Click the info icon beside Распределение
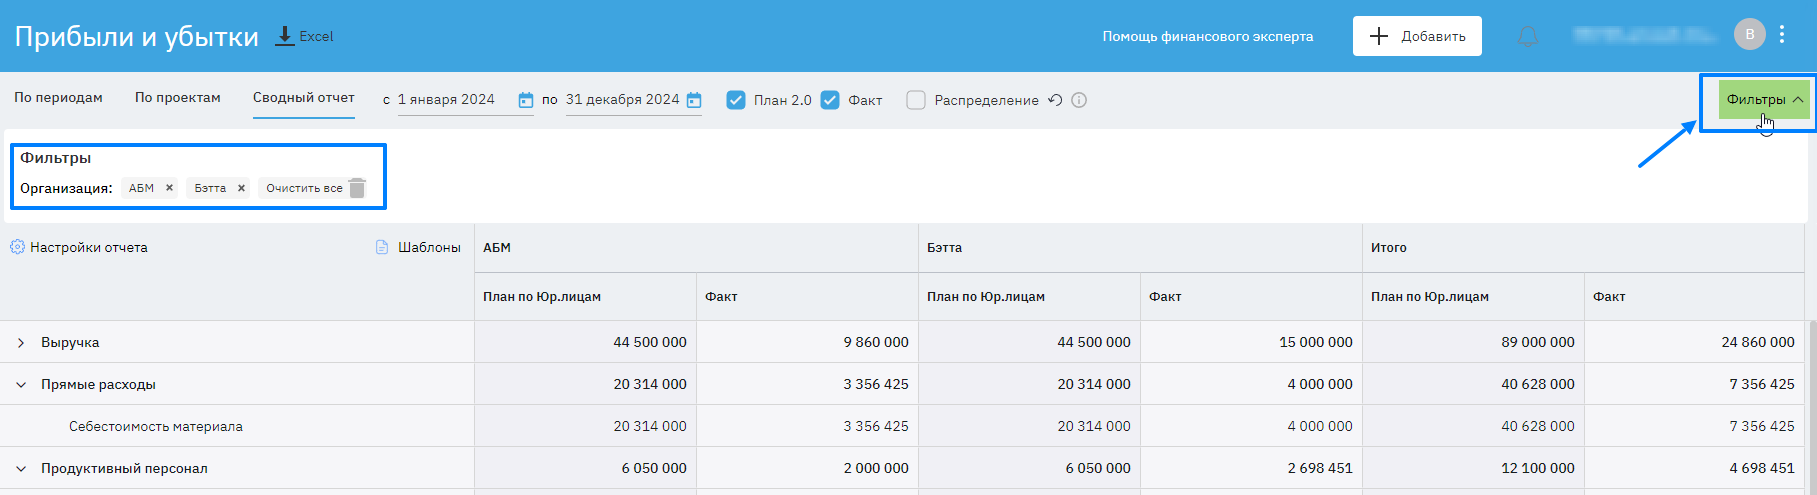The height and width of the screenshot is (495, 1817). (1079, 100)
